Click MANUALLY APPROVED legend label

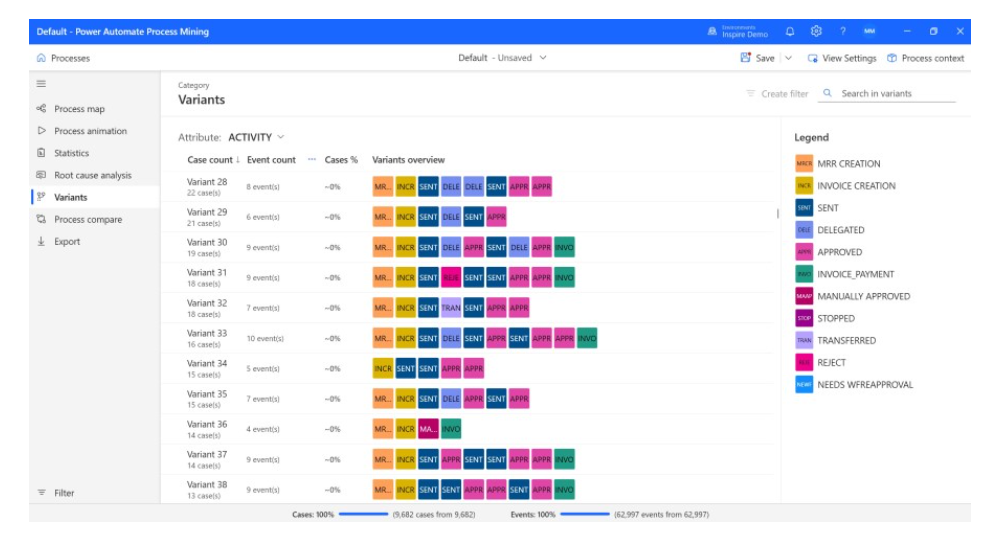(863, 296)
